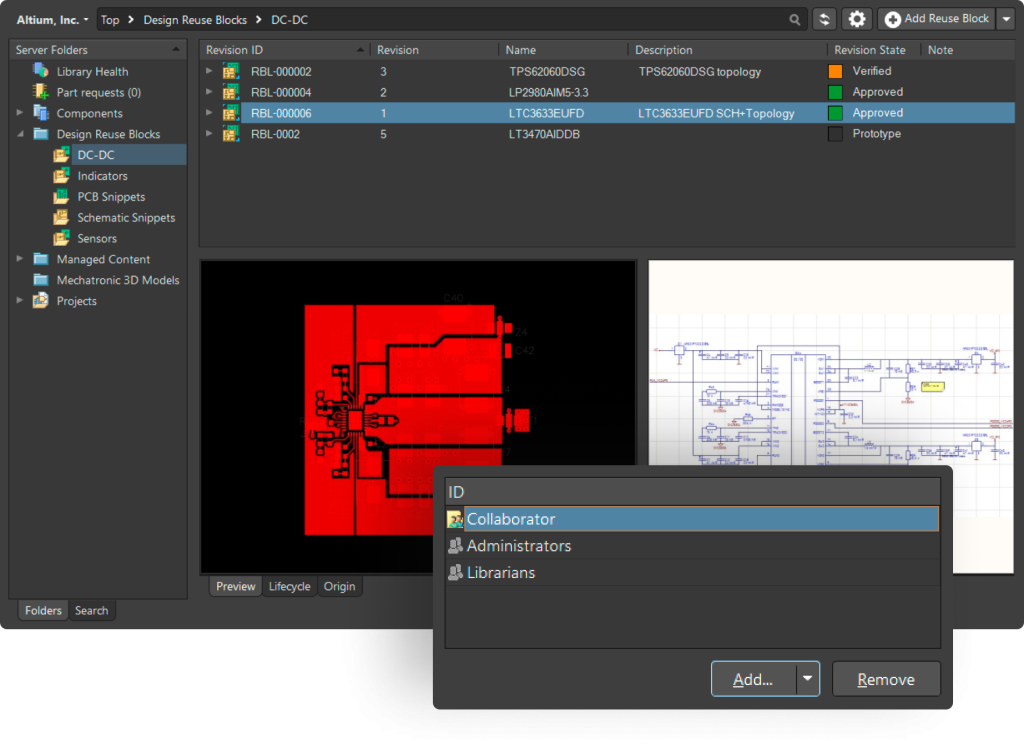1024x756 pixels.
Task: Switch to the Lifecycle tab
Action: pyautogui.click(x=289, y=586)
